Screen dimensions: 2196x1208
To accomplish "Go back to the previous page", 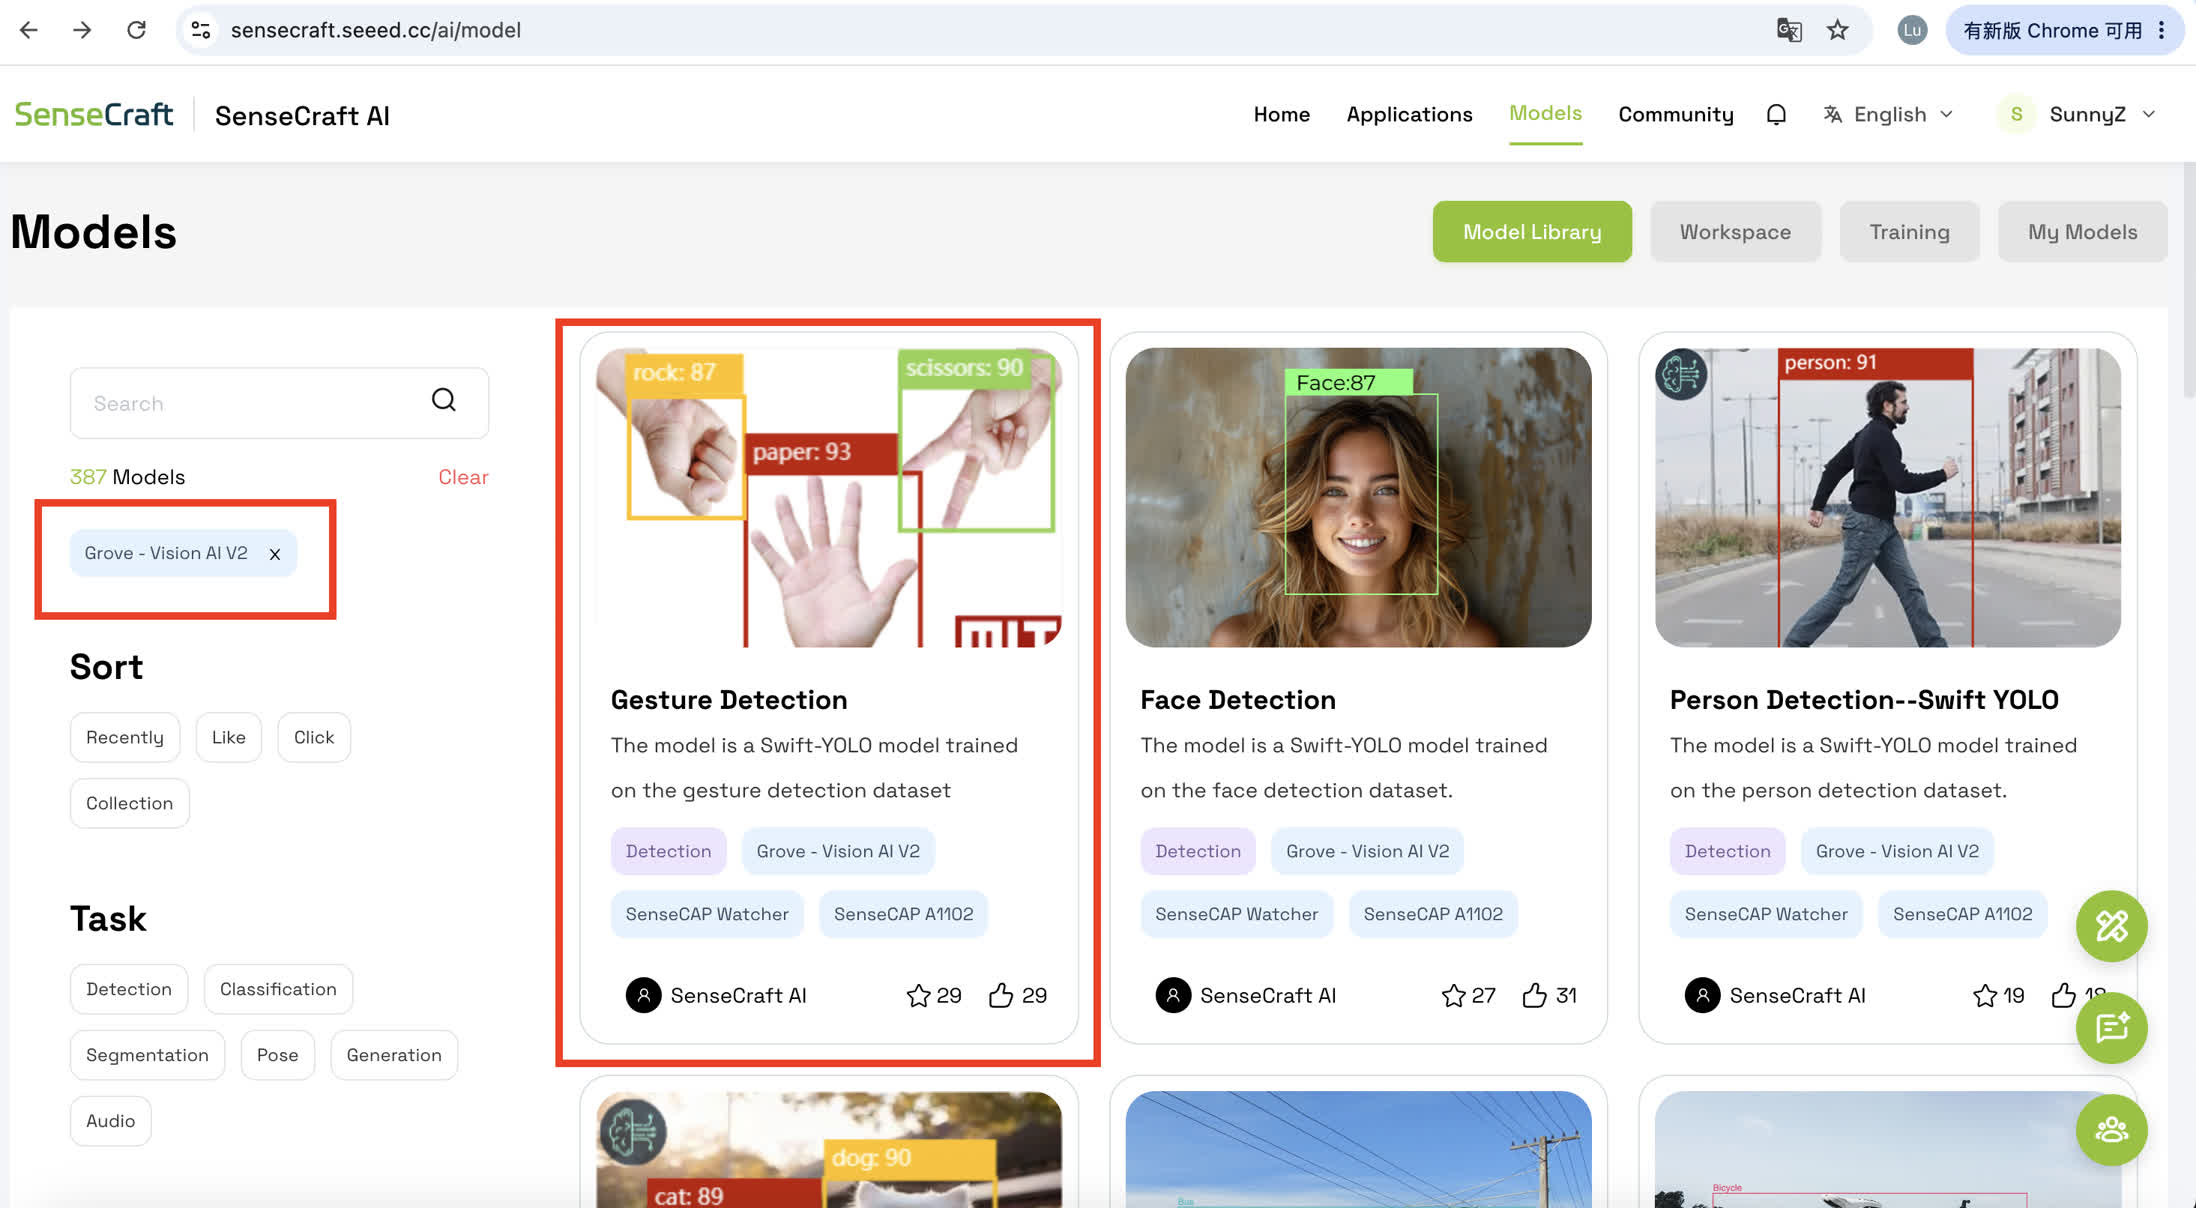I will pyautogui.click(x=29, y=30).
